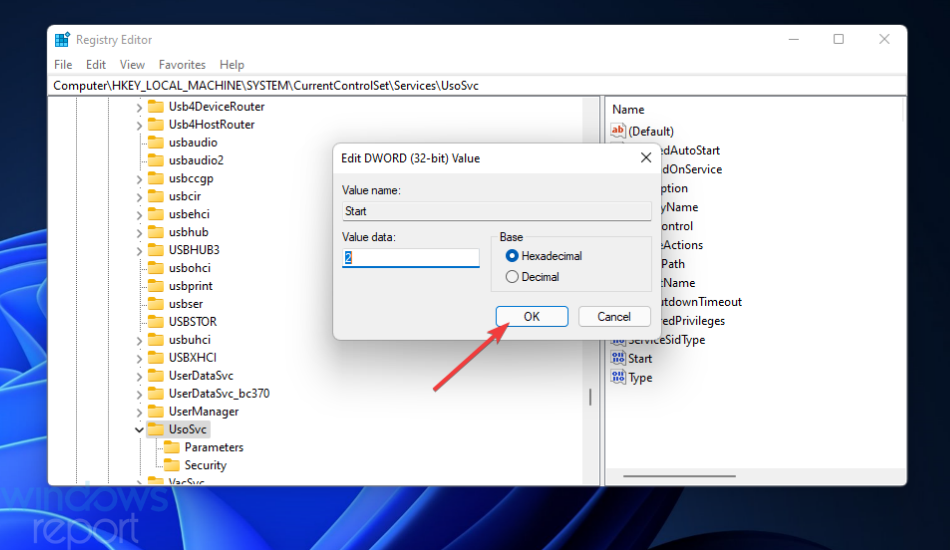
Task: Click the Value name field showing Start
Action: (x=497, y=211)
